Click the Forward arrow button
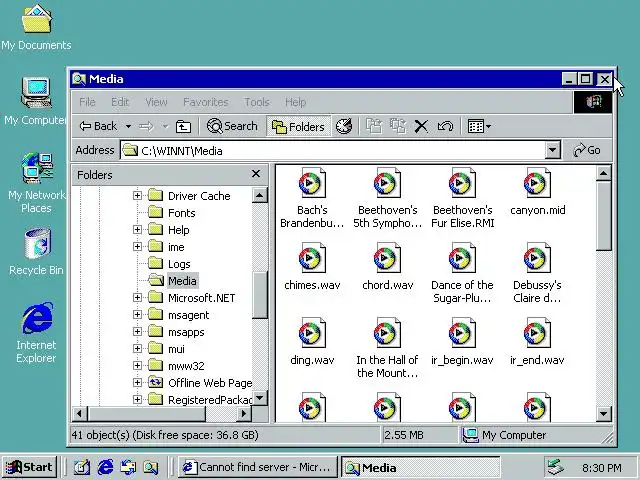The image size is (640, 480). (x=147, y=127)
